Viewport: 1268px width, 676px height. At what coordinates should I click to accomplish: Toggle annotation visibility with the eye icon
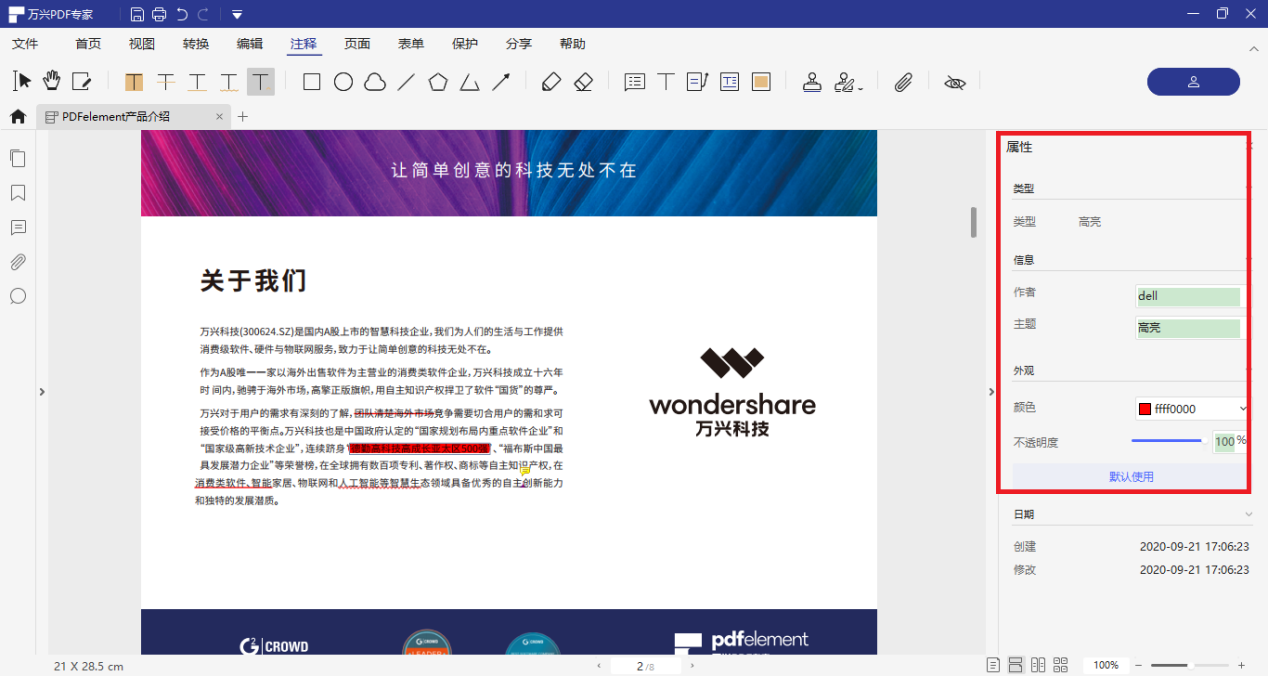point(955,81)
